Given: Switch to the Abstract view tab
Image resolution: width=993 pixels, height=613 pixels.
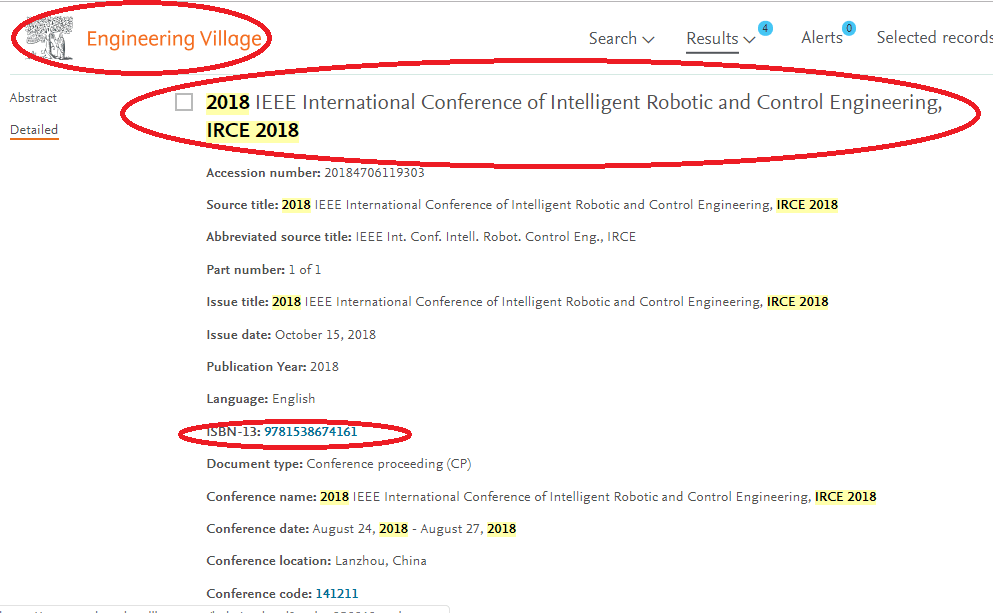Looking at the screenshot, I should tap(33, 98).
